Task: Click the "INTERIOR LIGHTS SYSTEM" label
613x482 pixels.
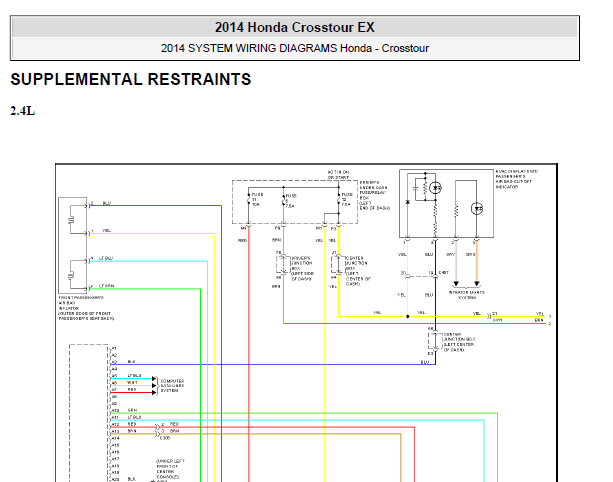Action: (x=466, y=295)
